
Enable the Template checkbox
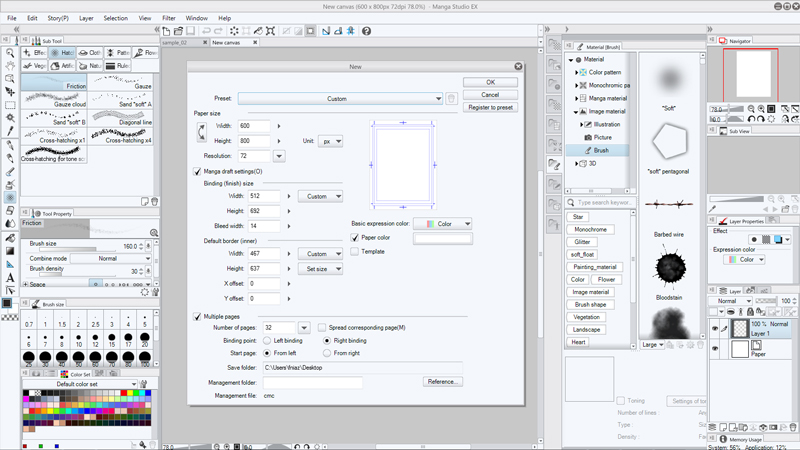click(x=355, y=252)
